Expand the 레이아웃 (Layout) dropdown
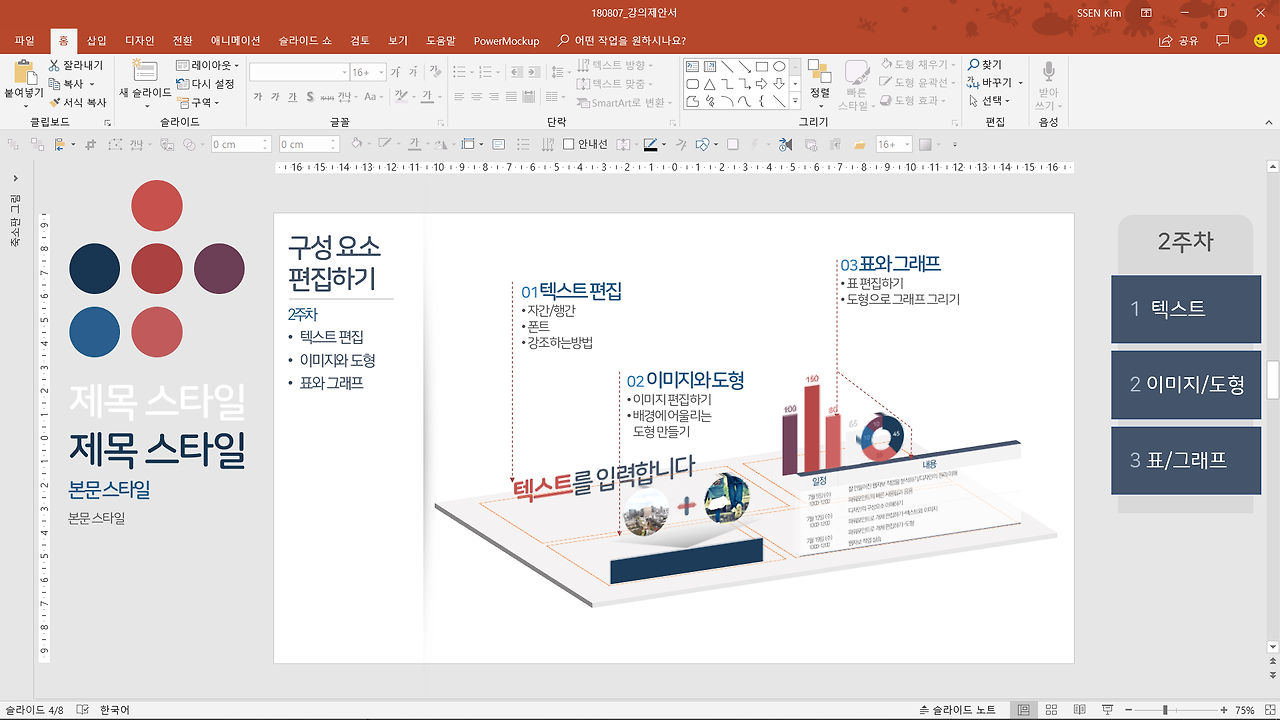 click(208, 65)
